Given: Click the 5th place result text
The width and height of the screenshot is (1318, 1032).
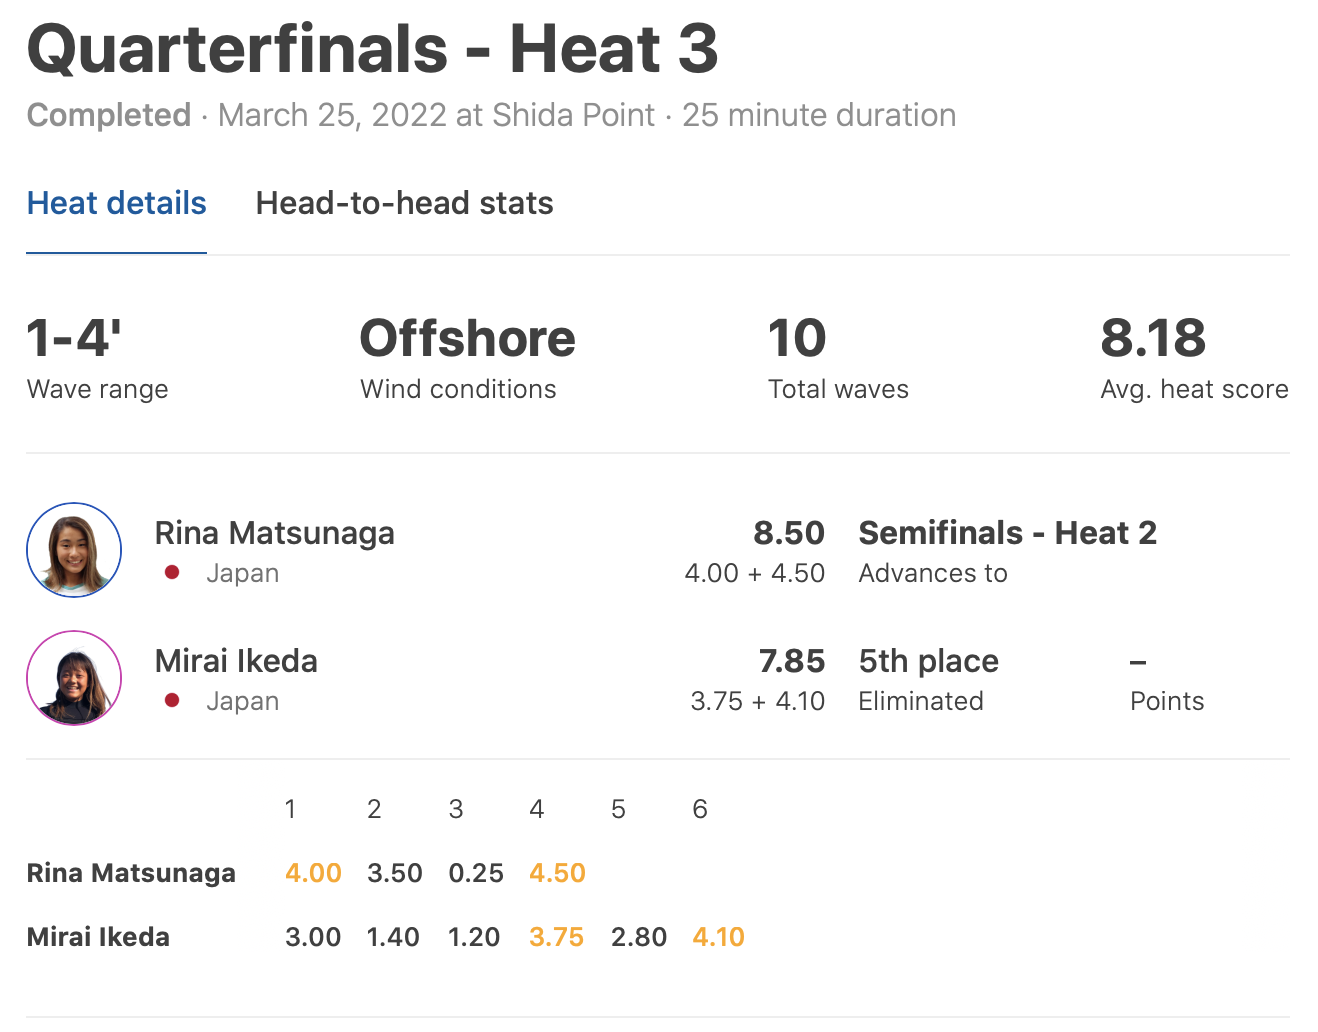Looking at the screenshot, I should coord(928,661).
